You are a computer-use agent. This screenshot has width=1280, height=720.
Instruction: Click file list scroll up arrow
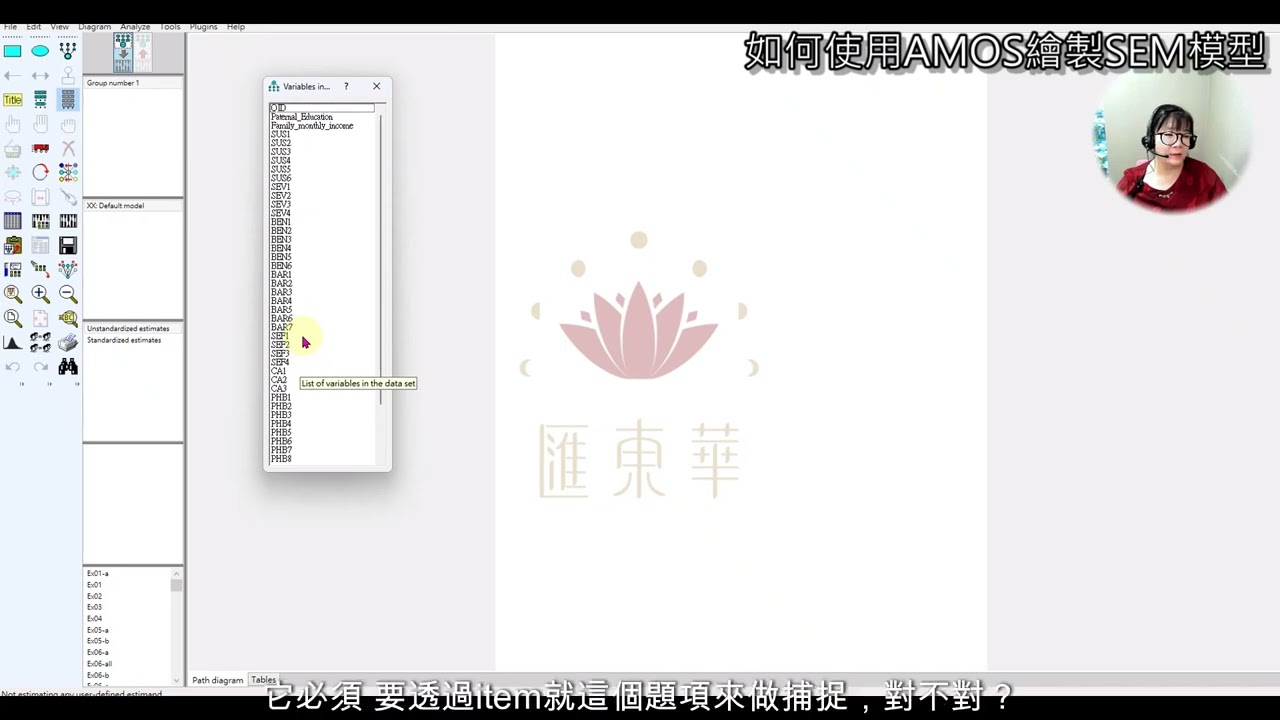coord(177,574)
